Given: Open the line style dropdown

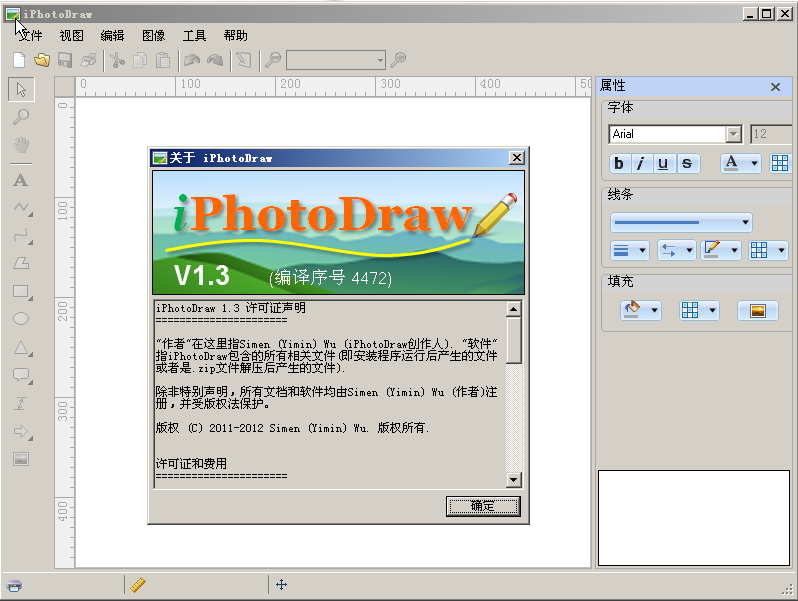Looking at the screenshot, I should point(681,222).
